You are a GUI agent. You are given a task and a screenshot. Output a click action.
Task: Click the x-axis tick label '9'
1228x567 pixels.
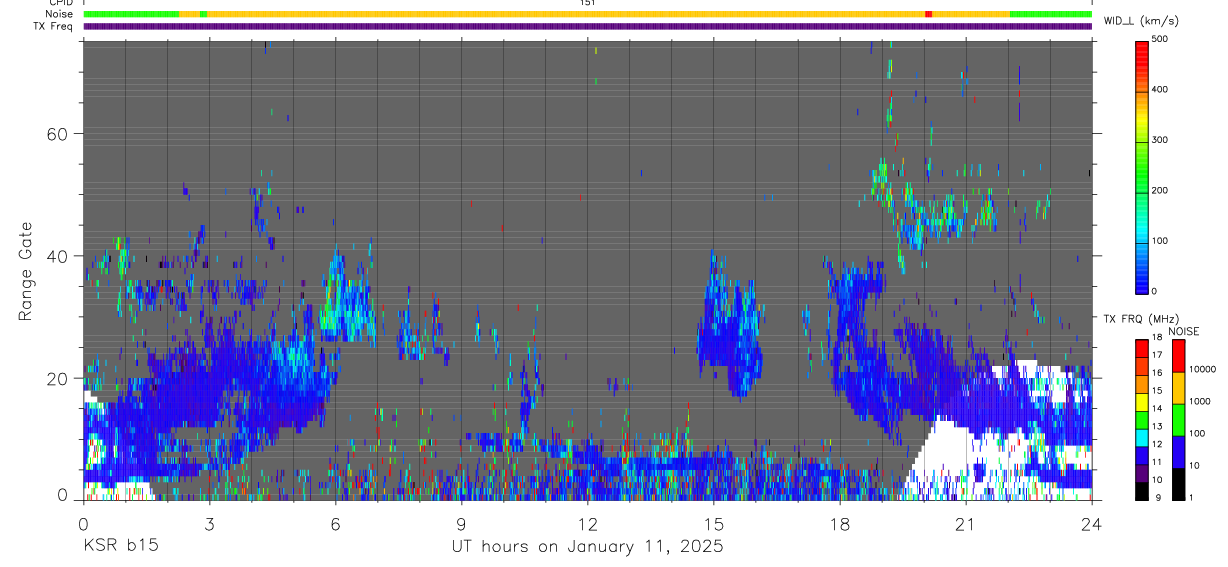461,524
